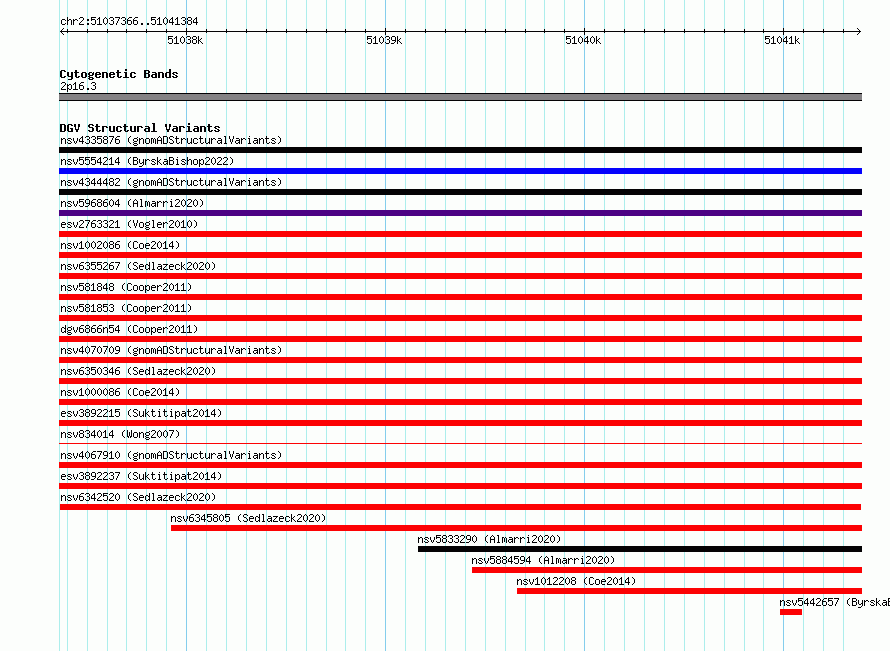890x651 pixels.
Task: Click nsv6355267 Sedlazeck2020 variant label
Action: [x=138, y=266]
